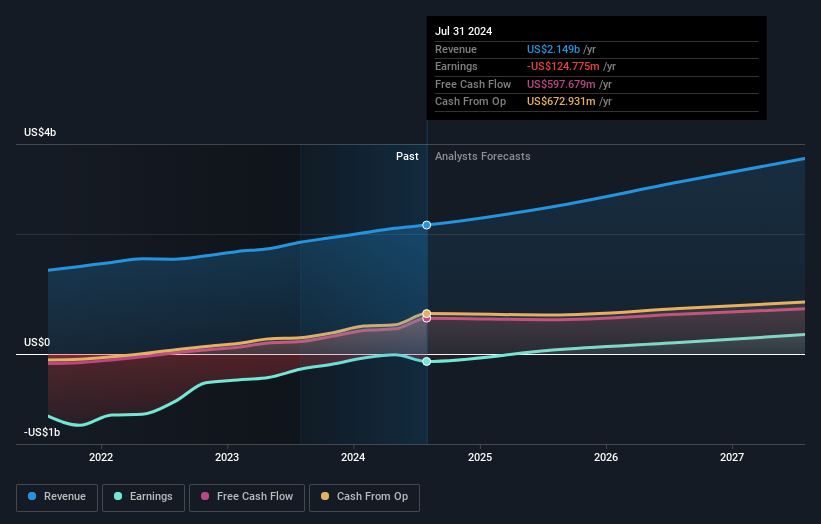821x524 pixels.
Task: Click the Free Cash Flow label in tooltip
Action: click(x=473, y=84)
